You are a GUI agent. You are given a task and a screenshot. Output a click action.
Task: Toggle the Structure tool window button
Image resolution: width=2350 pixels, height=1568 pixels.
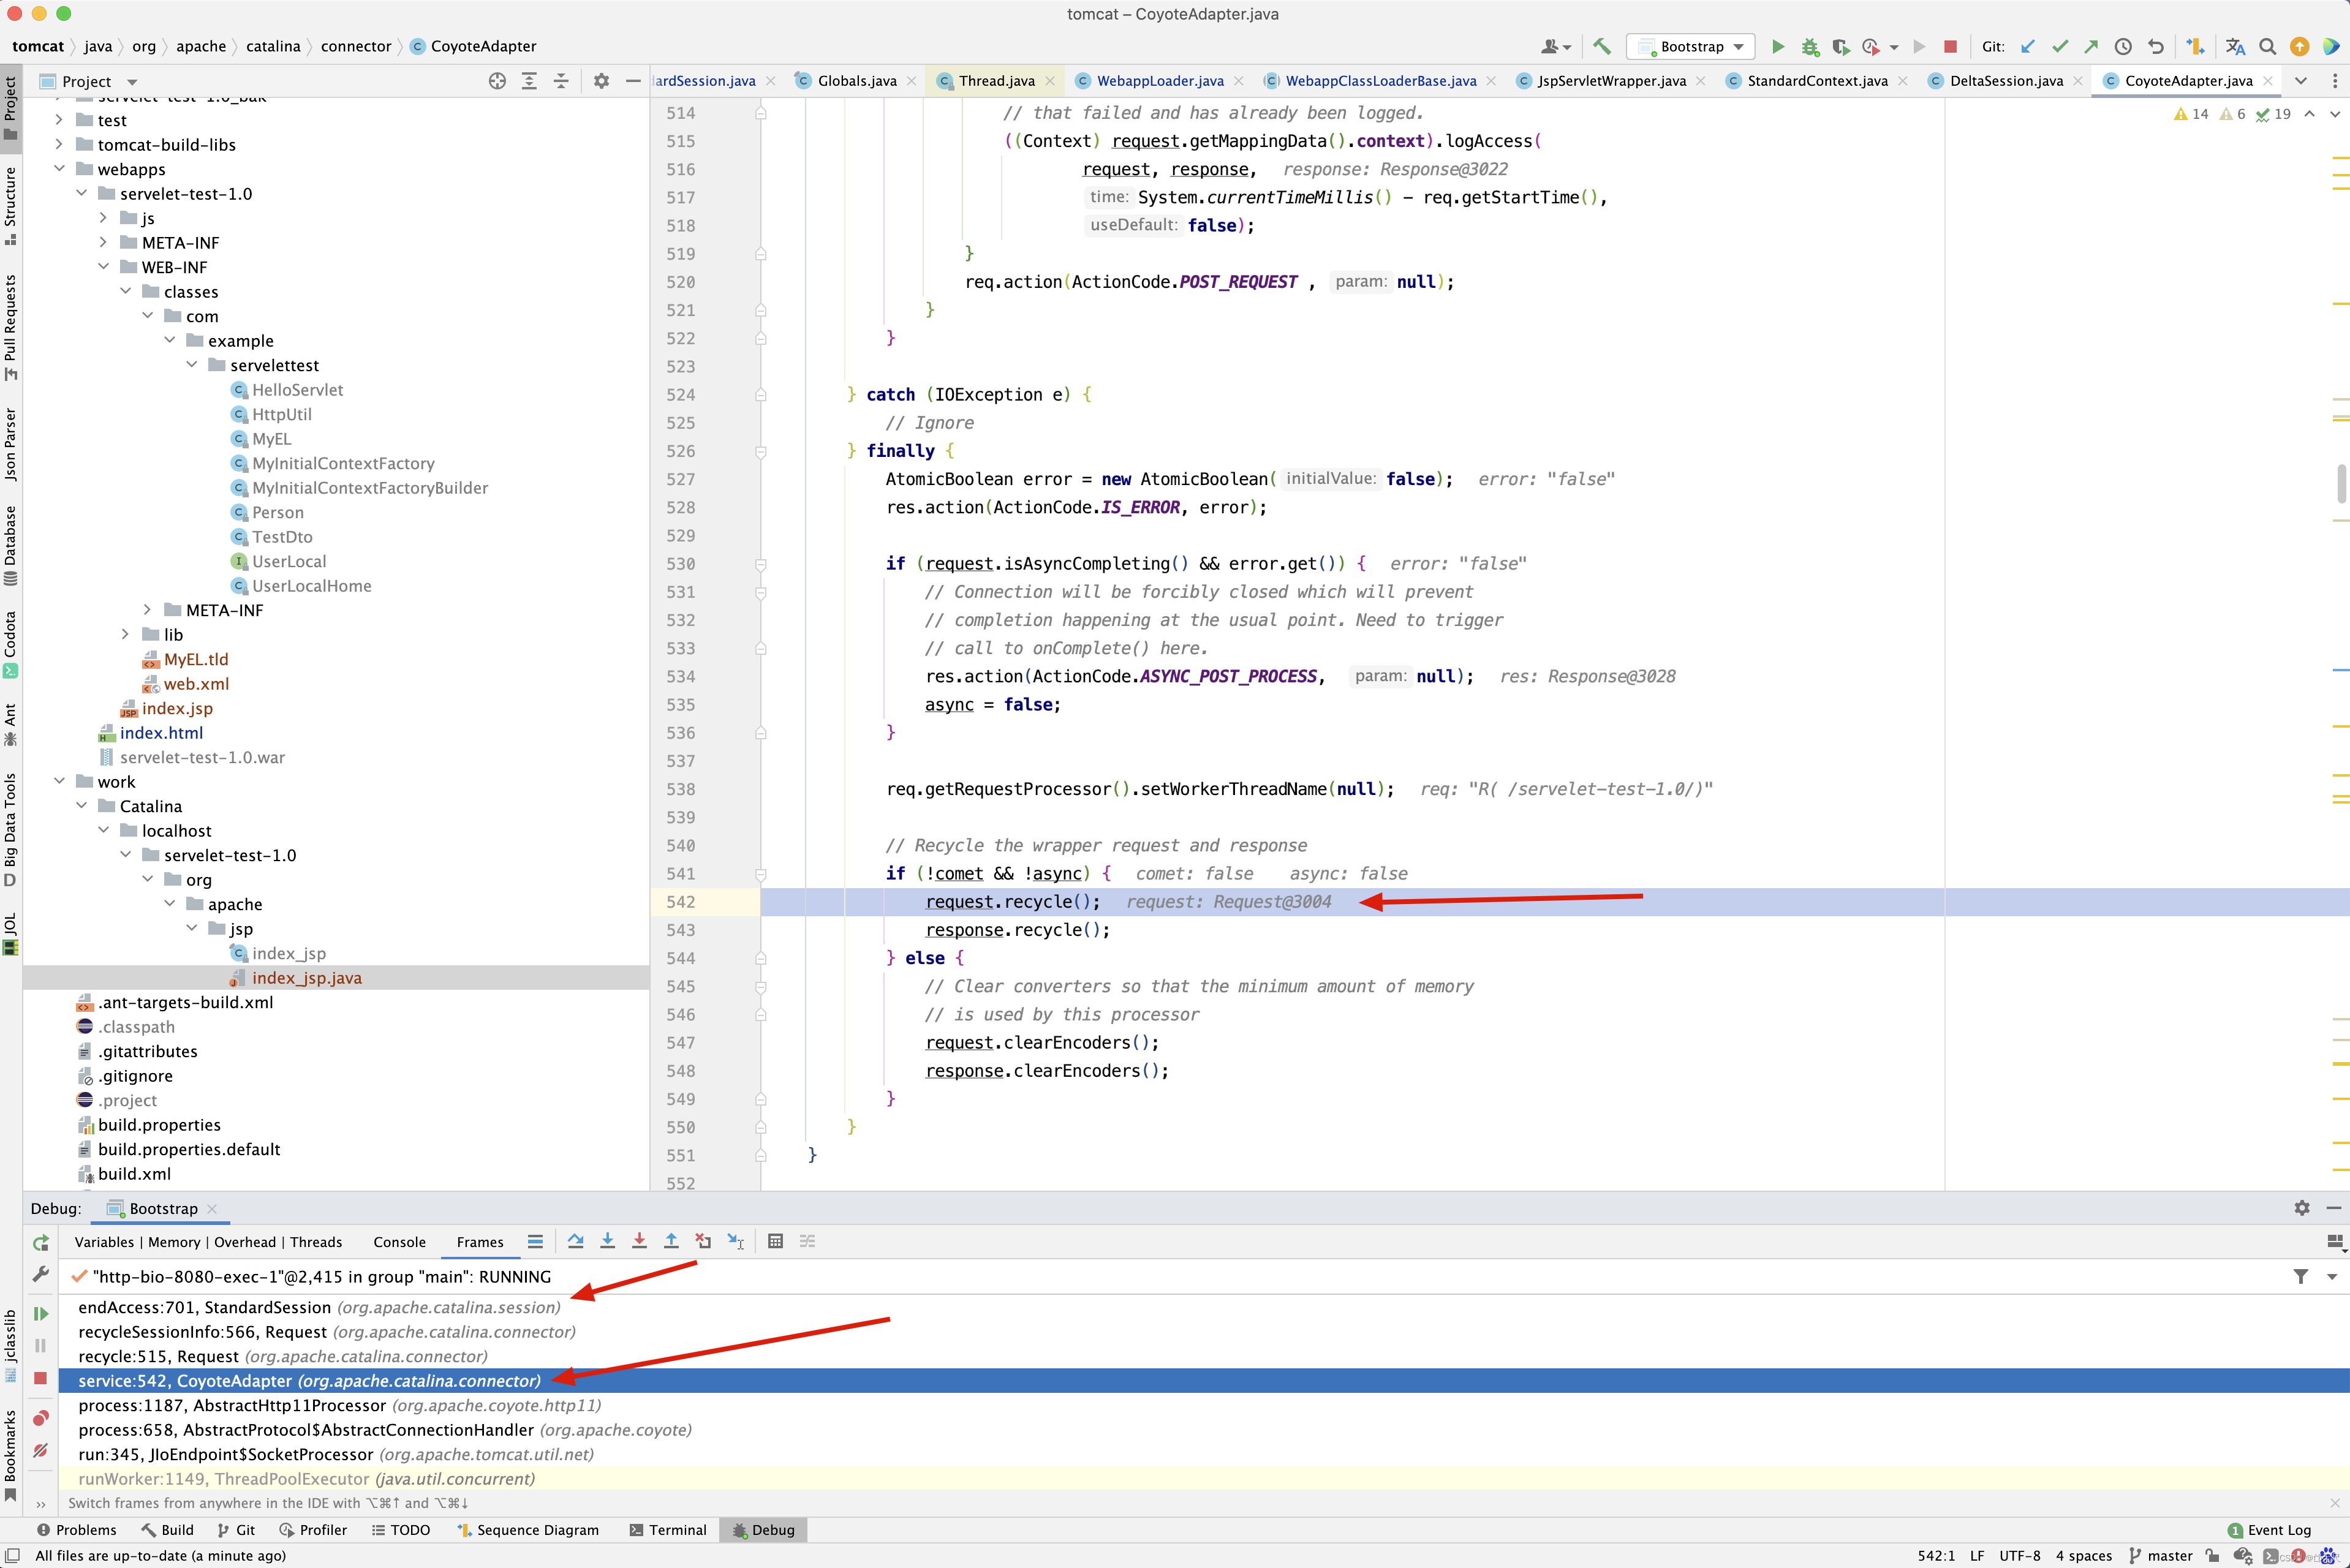pos(11,206)
